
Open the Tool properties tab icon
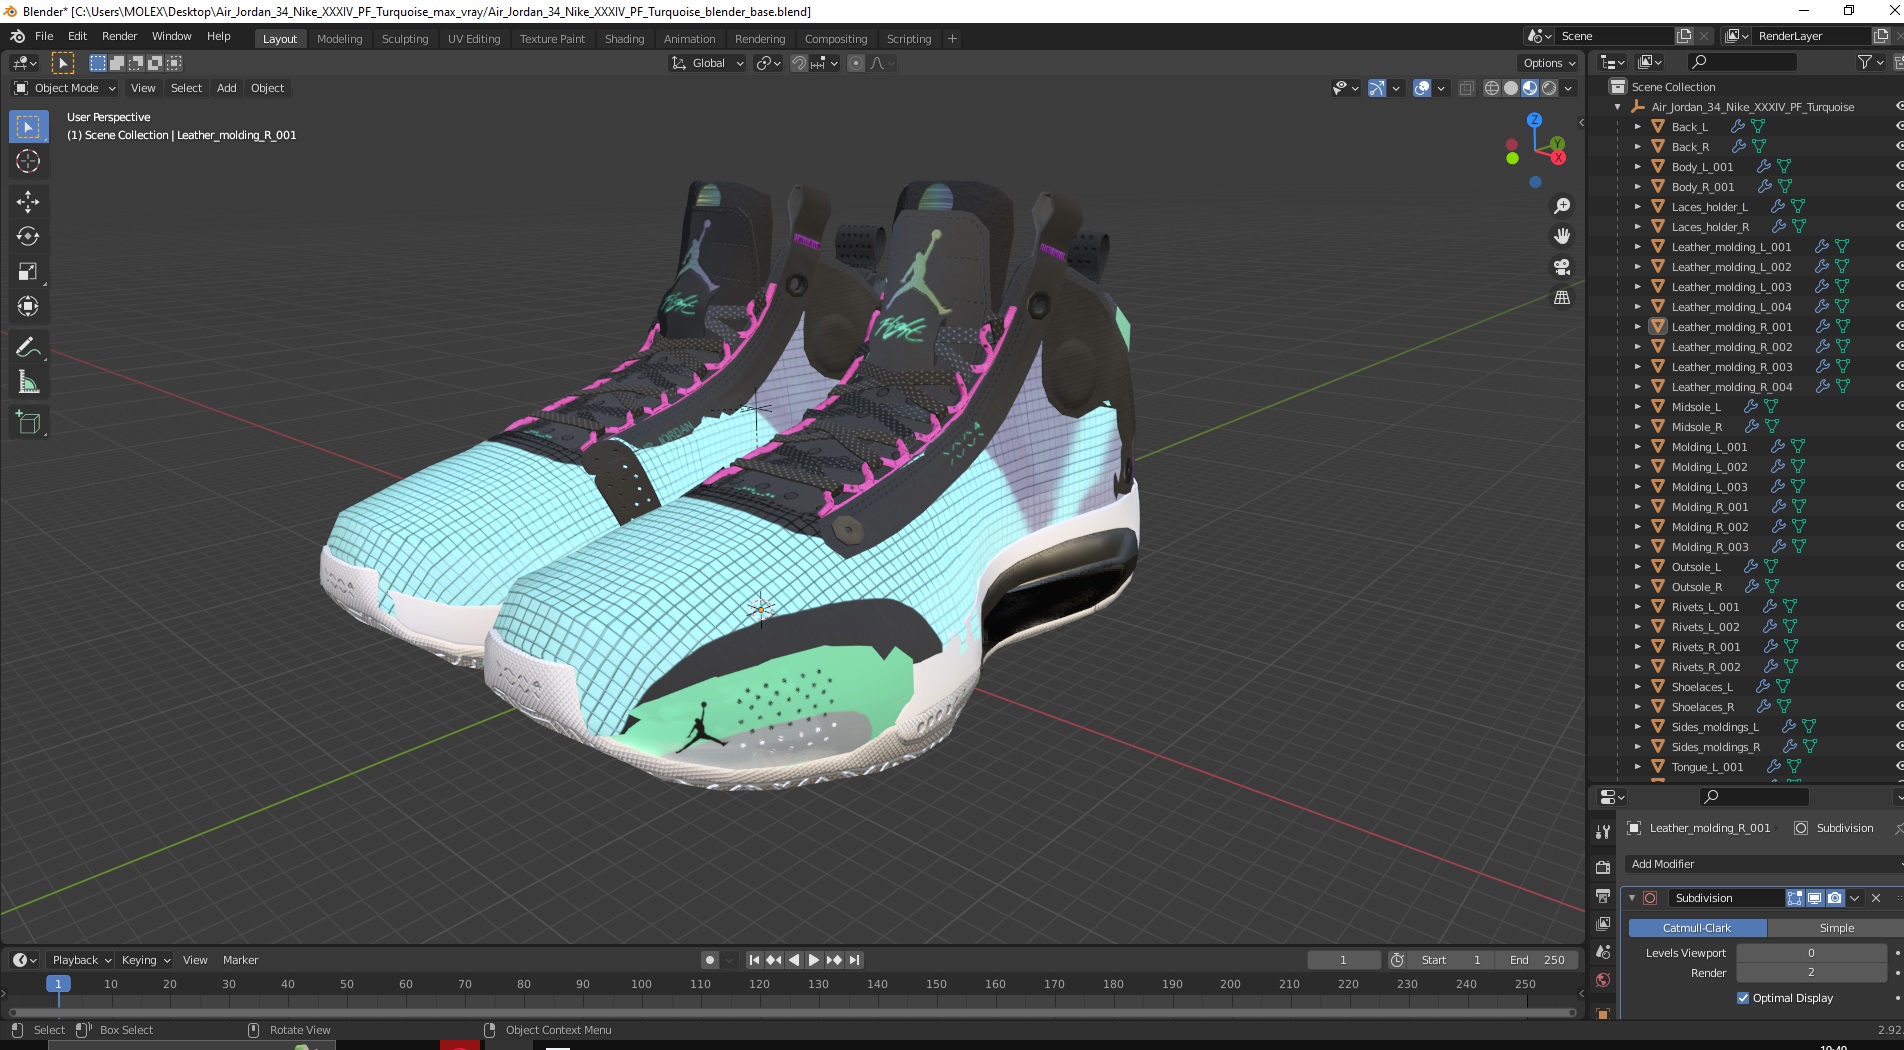coord(1603,831)
